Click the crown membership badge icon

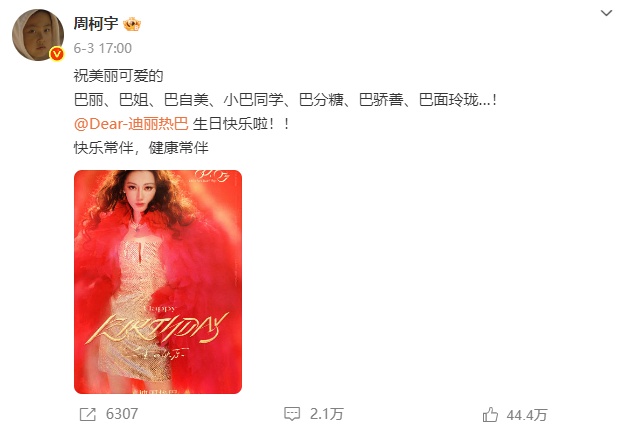click(132, 25)
